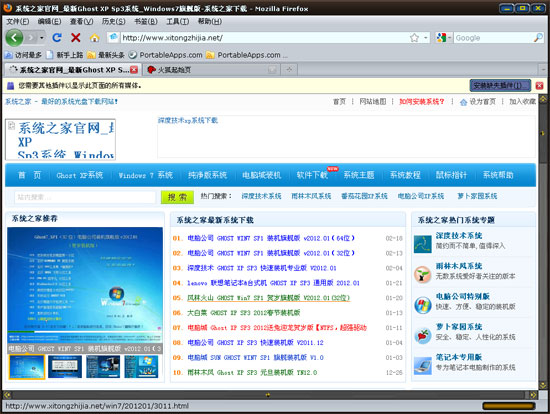Click the Google search box

coord(493,38)
